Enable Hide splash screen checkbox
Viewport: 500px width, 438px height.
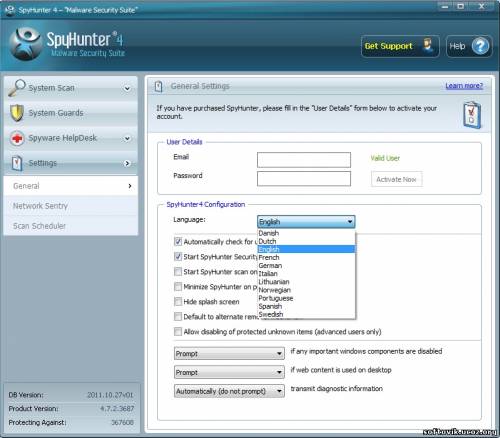[x=178, y=302]
